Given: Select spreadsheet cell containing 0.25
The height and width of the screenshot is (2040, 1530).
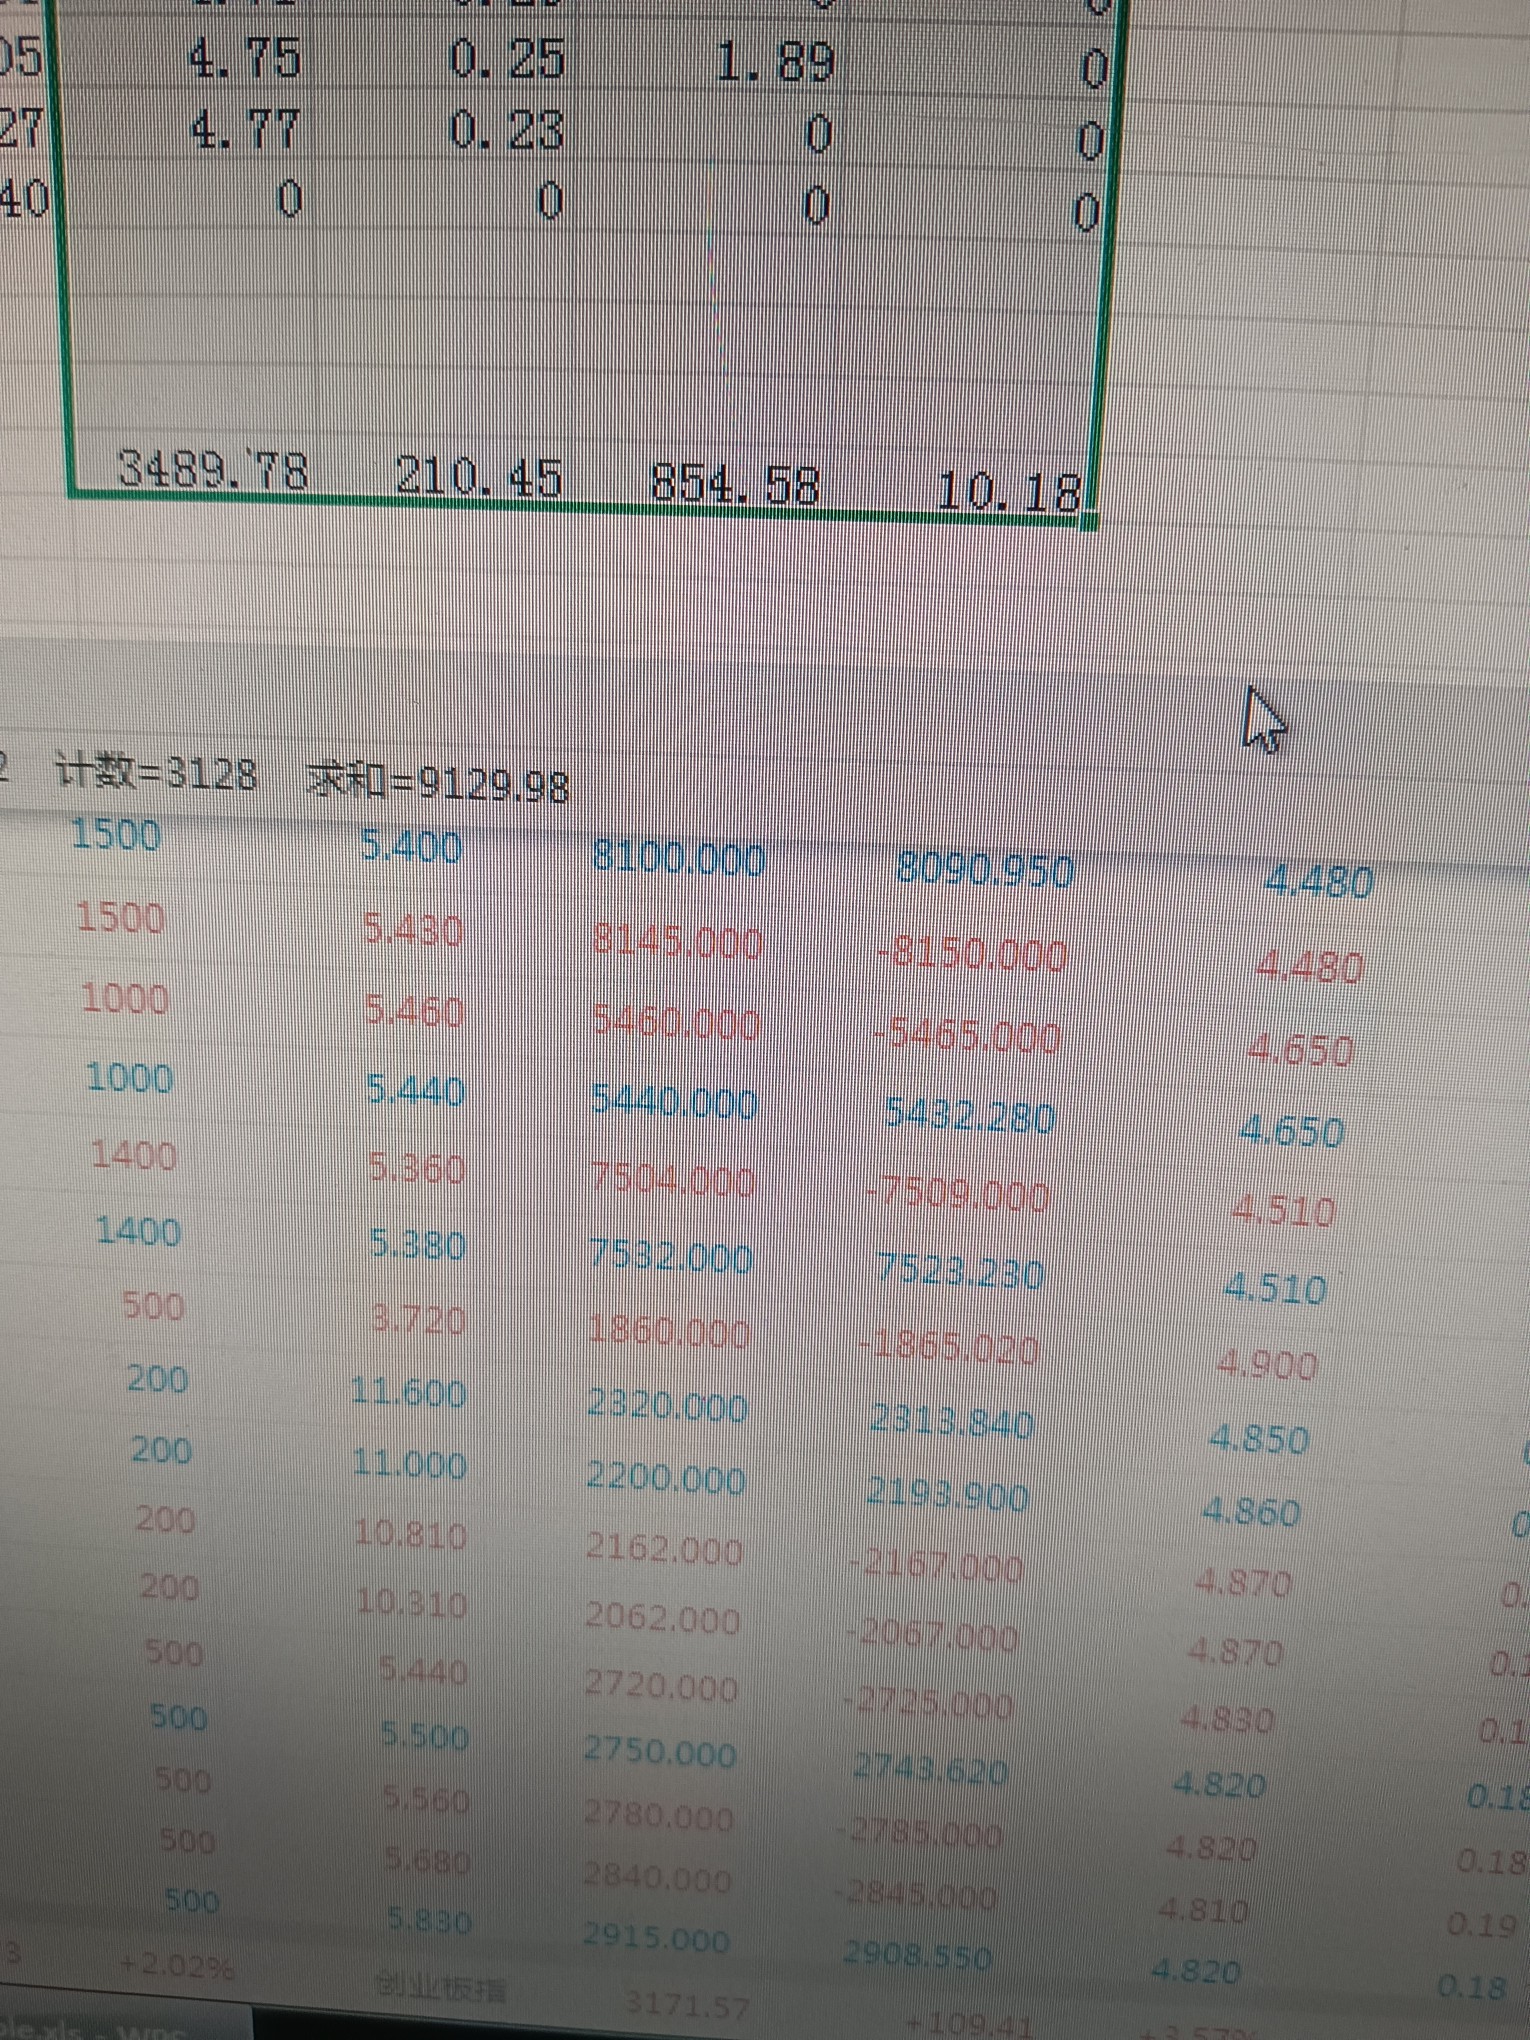Looking at the screenshot, I should click(508, 59).
